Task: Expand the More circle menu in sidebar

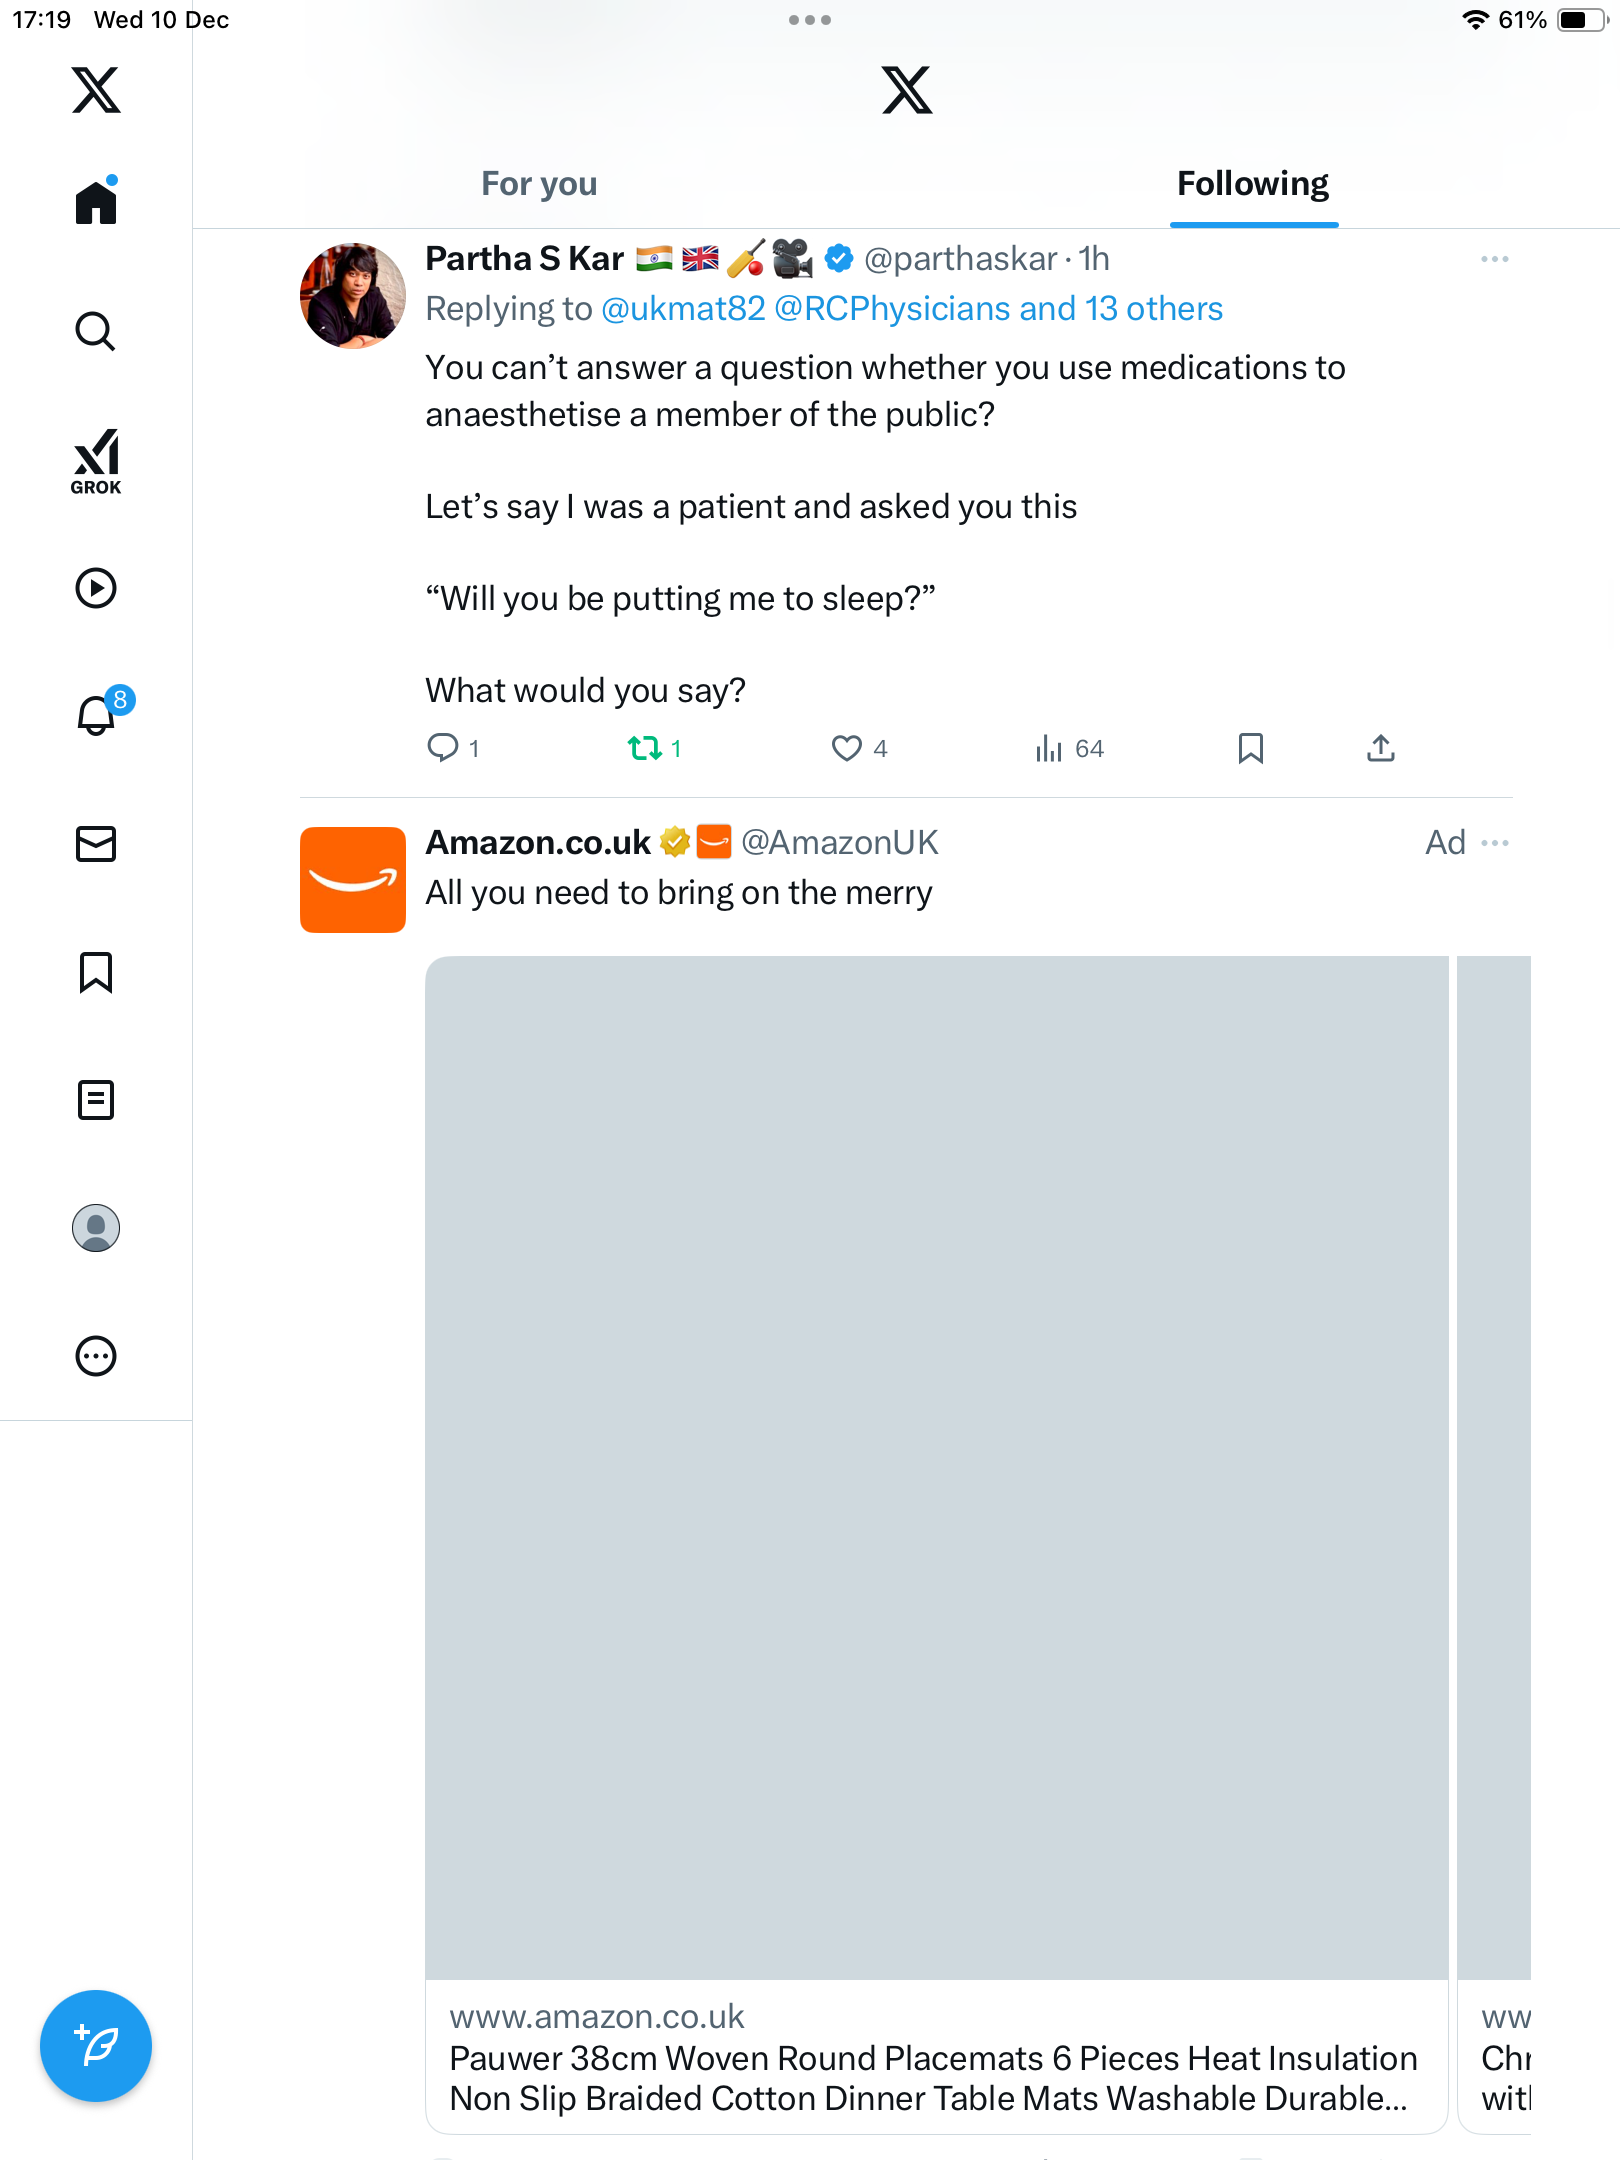Action: click(x=96, y=1356)
